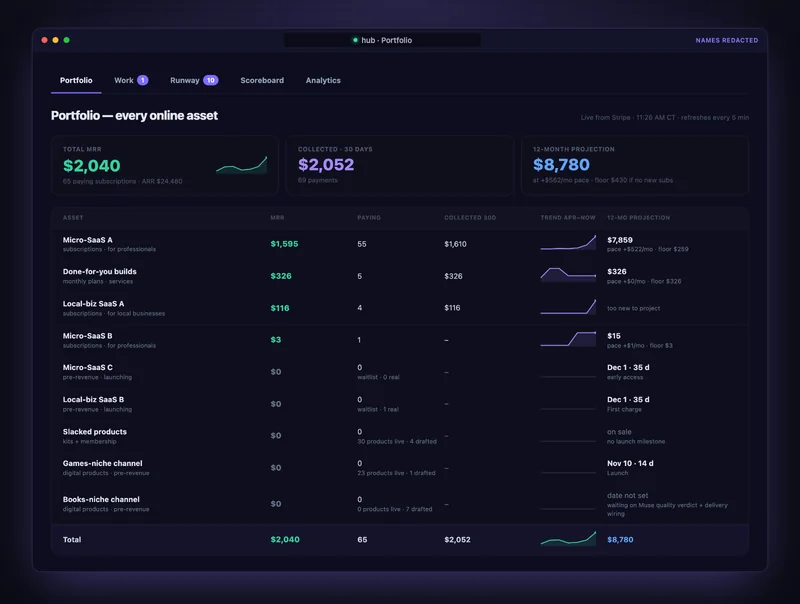Open the Micro-SaaS A asset name
The height and width of the screenshot is (604, 800).
[88, 240]
